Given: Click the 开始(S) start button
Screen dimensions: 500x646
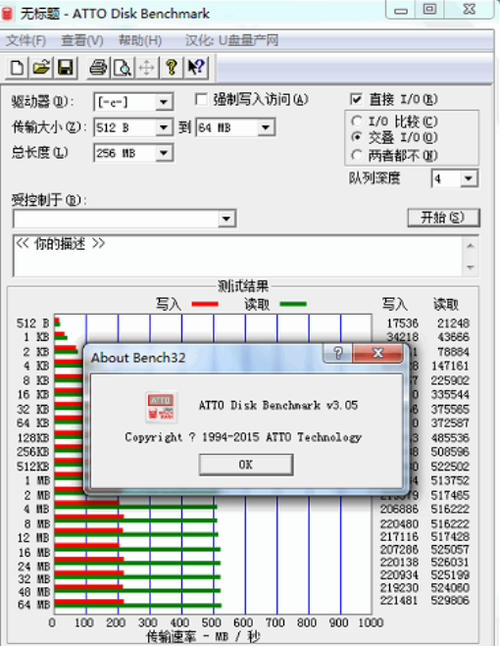Looking at the screenshot, I should (x=443, y=218).
